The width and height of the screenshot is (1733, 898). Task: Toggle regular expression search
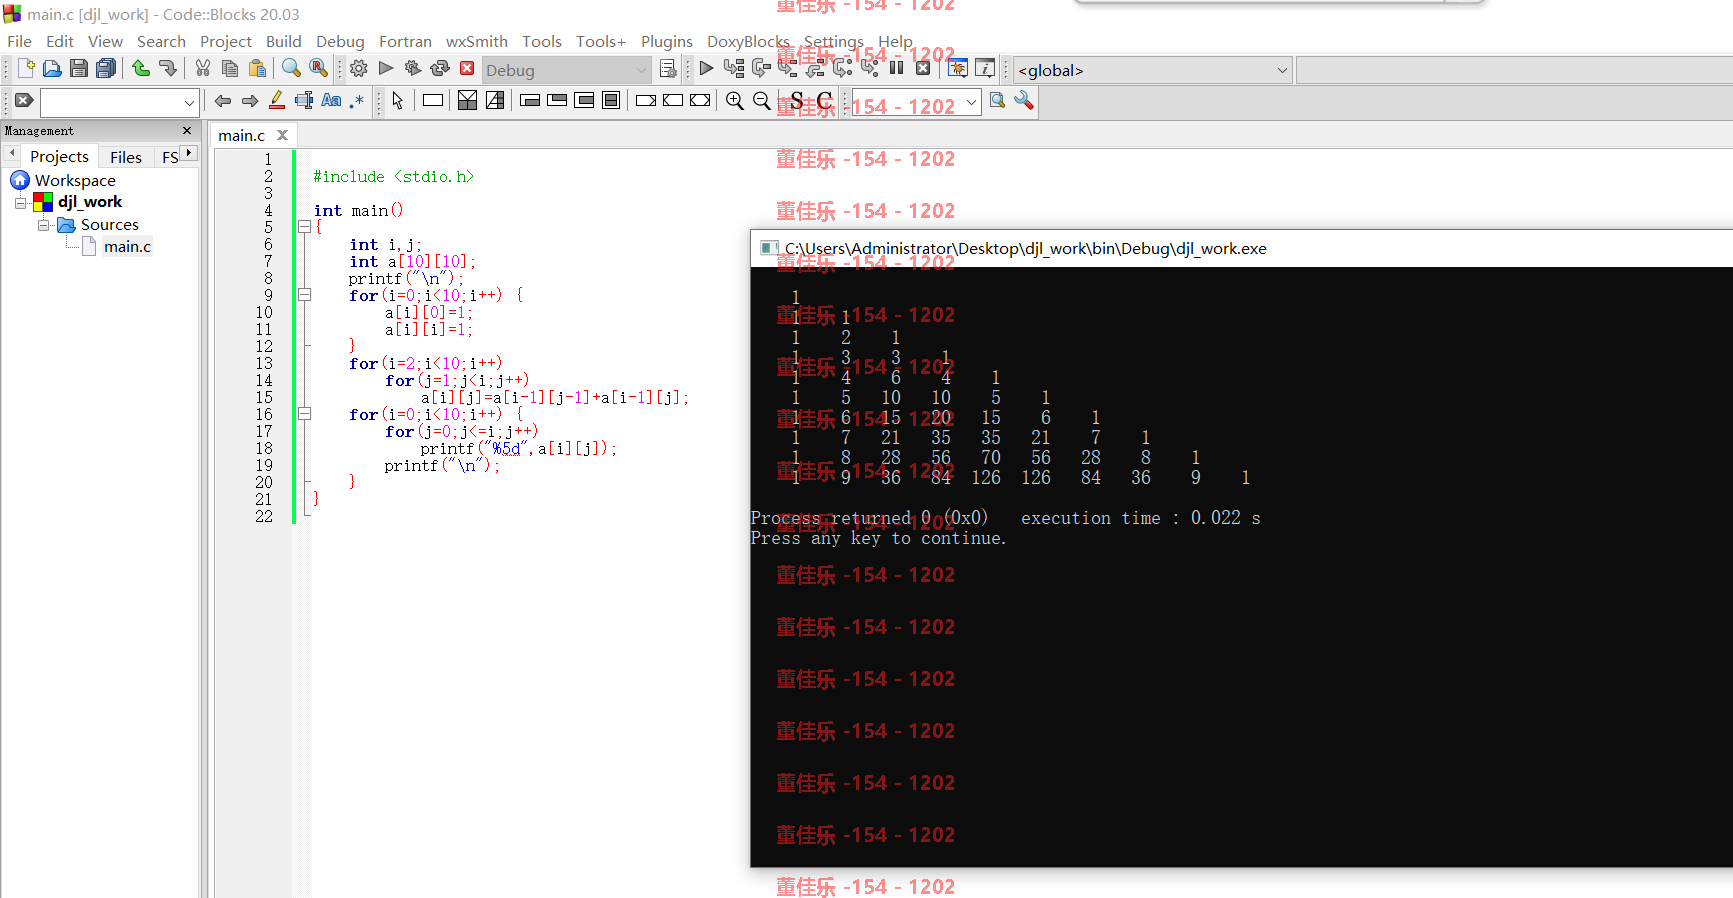pos(357,101)
